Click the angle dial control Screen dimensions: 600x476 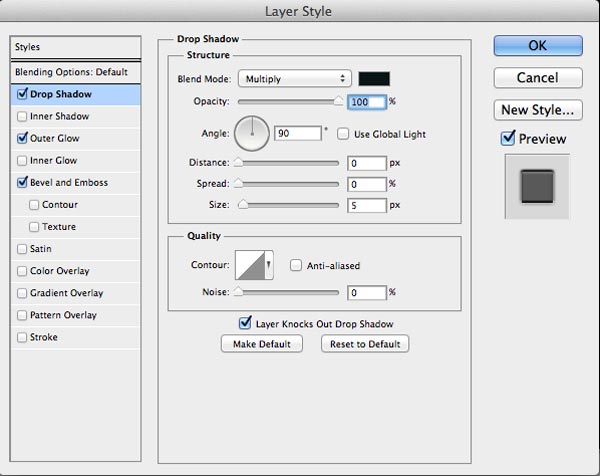tap(252, 132)
